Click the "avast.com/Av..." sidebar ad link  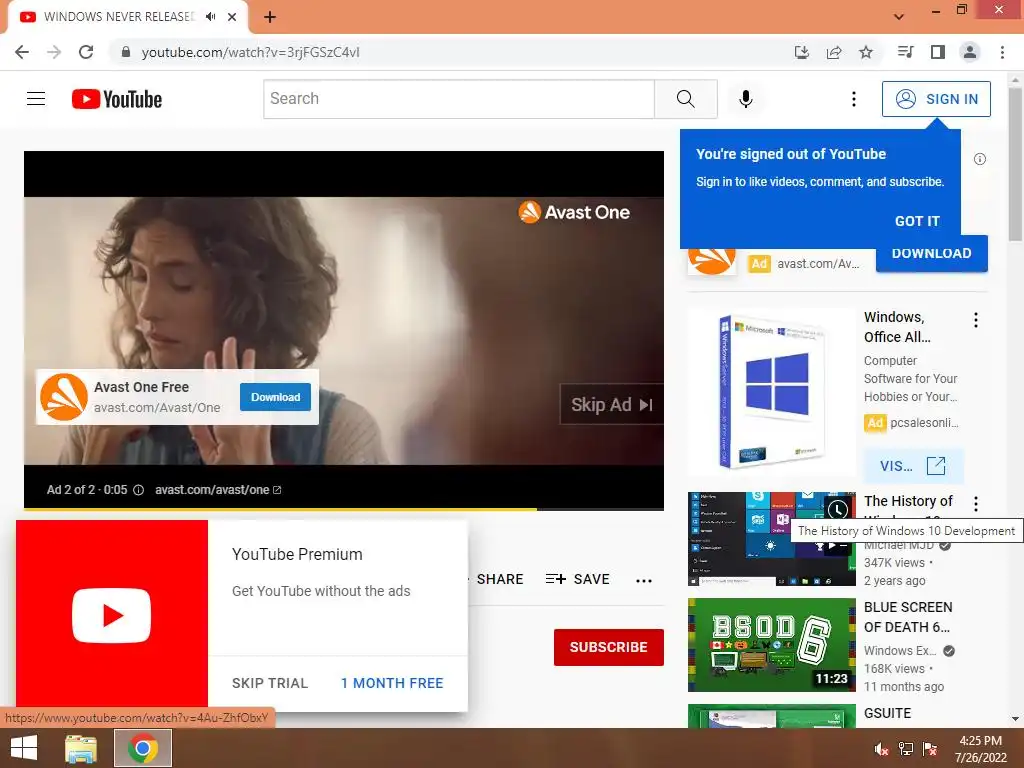(x=818, y=264)
